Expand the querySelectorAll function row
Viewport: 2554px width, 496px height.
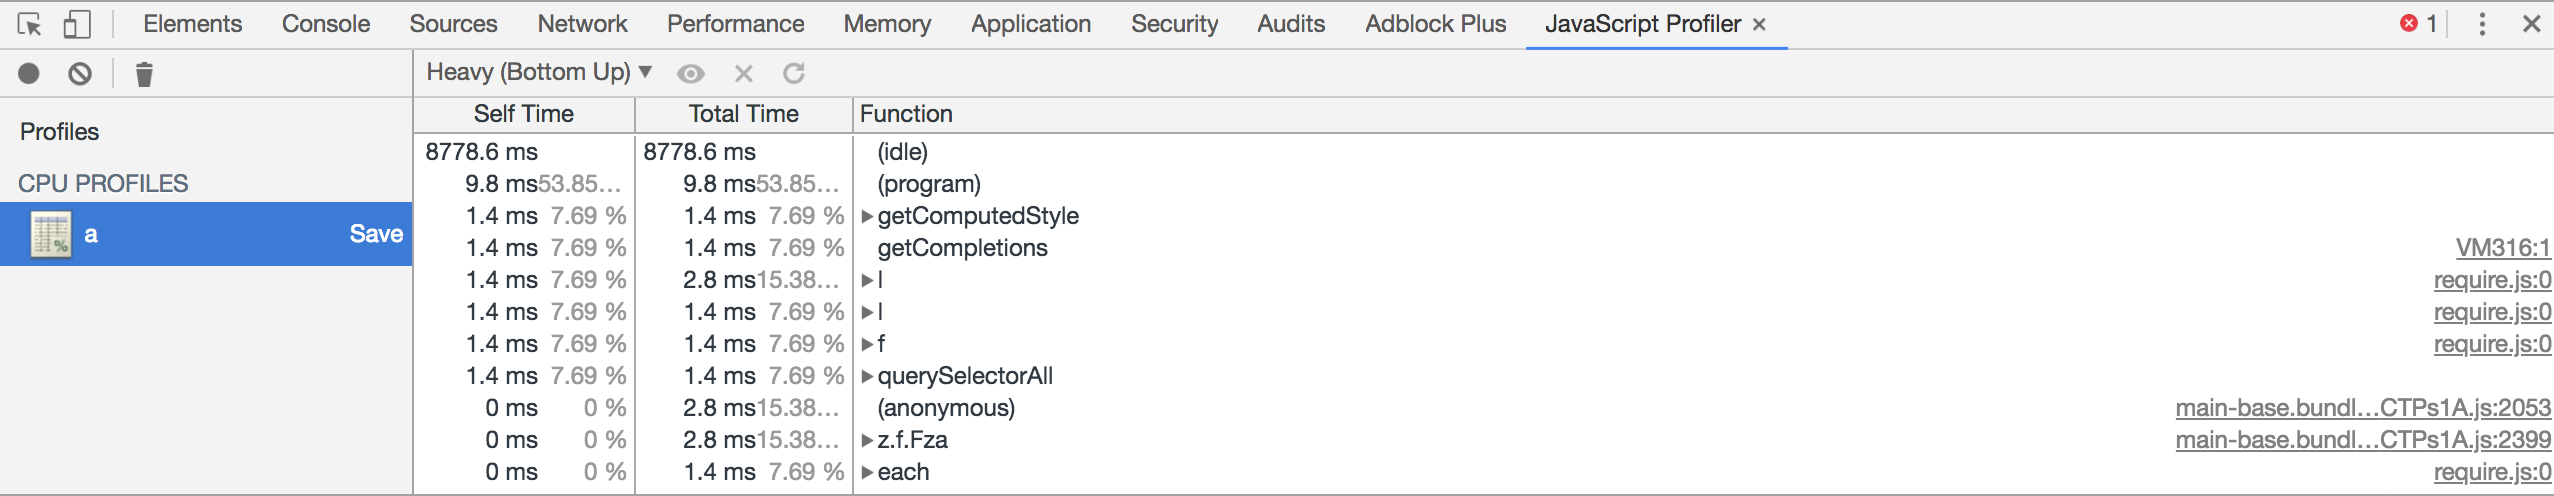pos(867,376)
